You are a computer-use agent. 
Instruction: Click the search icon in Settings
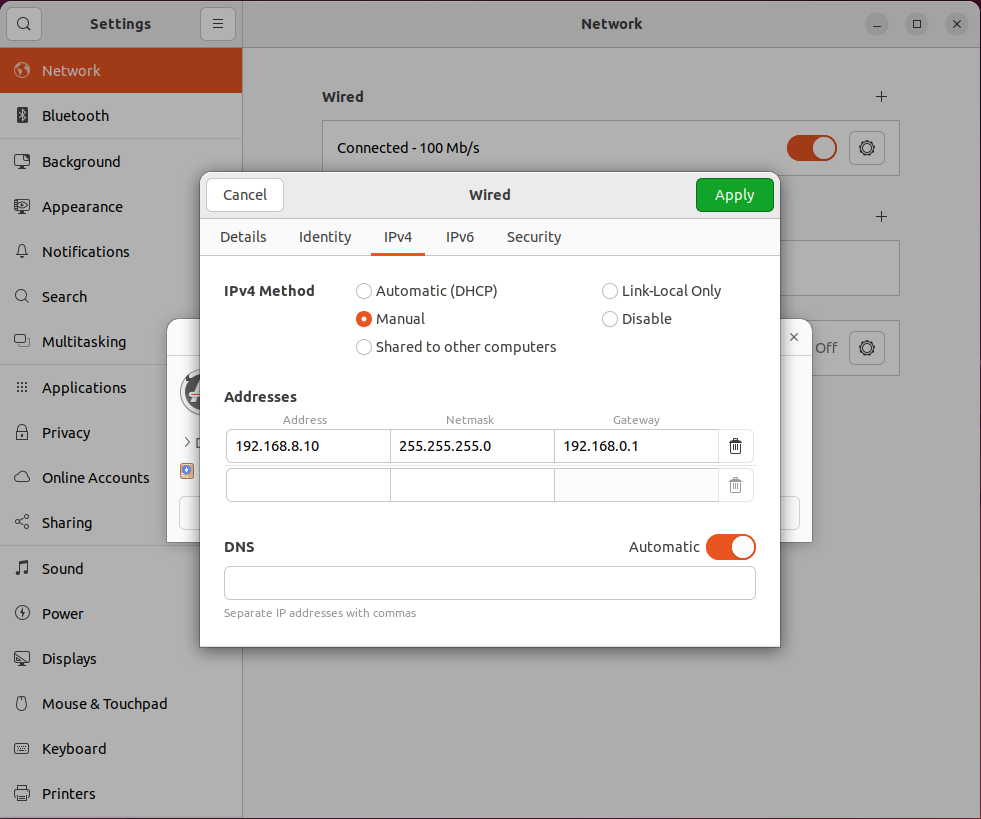[x=24, y=23]
